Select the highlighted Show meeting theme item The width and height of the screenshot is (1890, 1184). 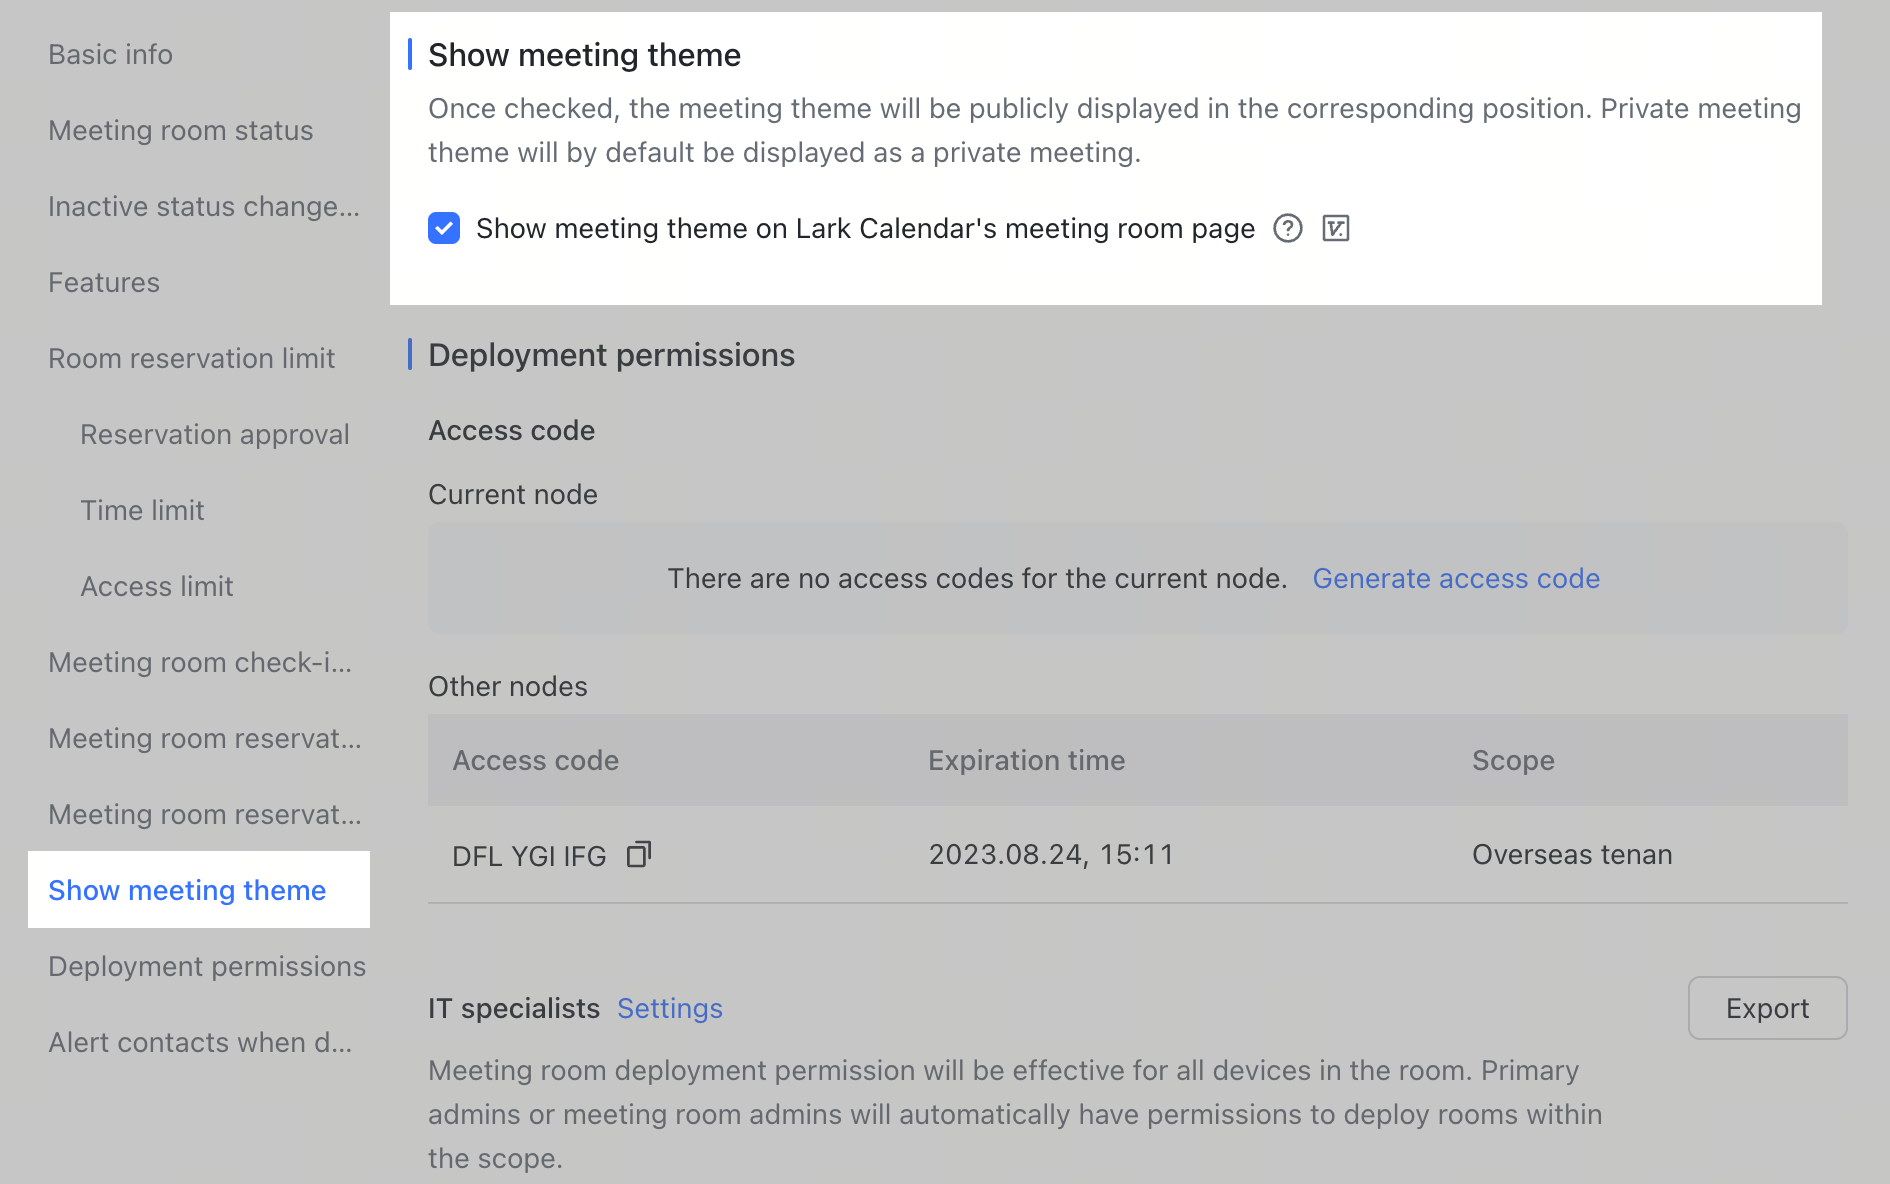click(x=186, y=890)
